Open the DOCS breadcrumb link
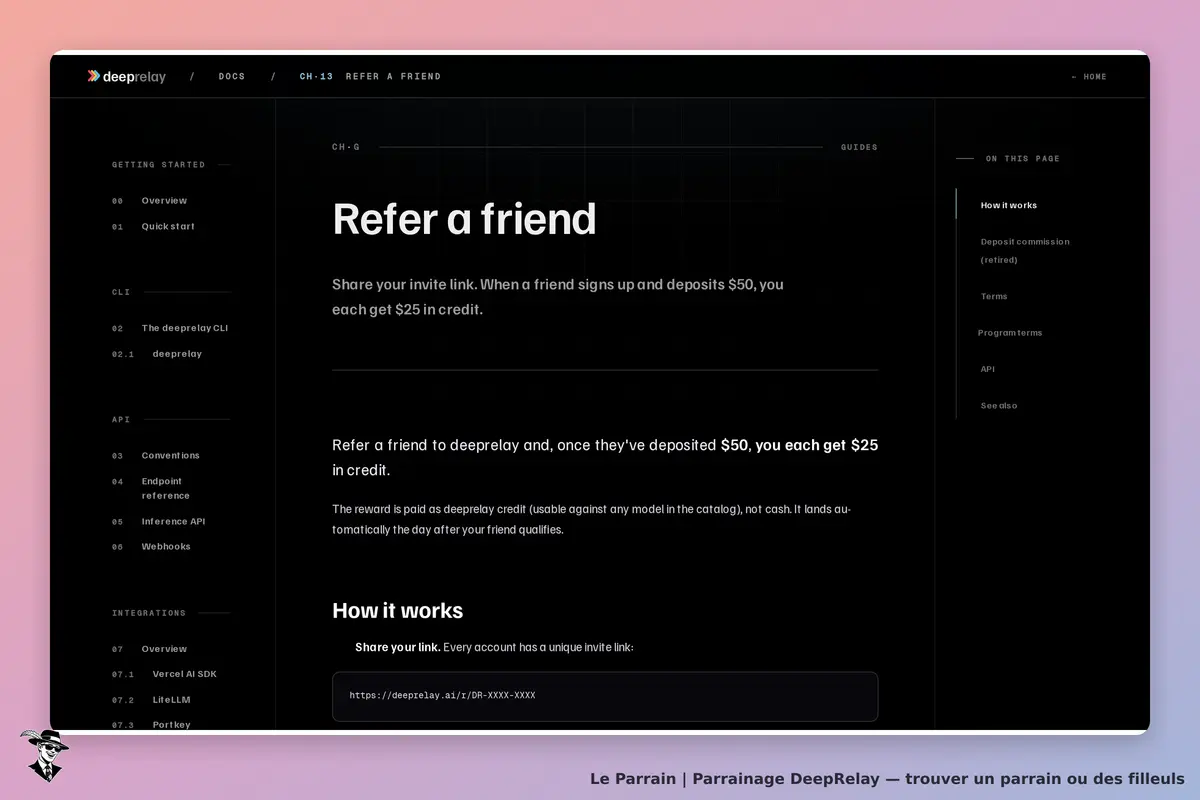The image size is (1200, 800). click(231, 77)
